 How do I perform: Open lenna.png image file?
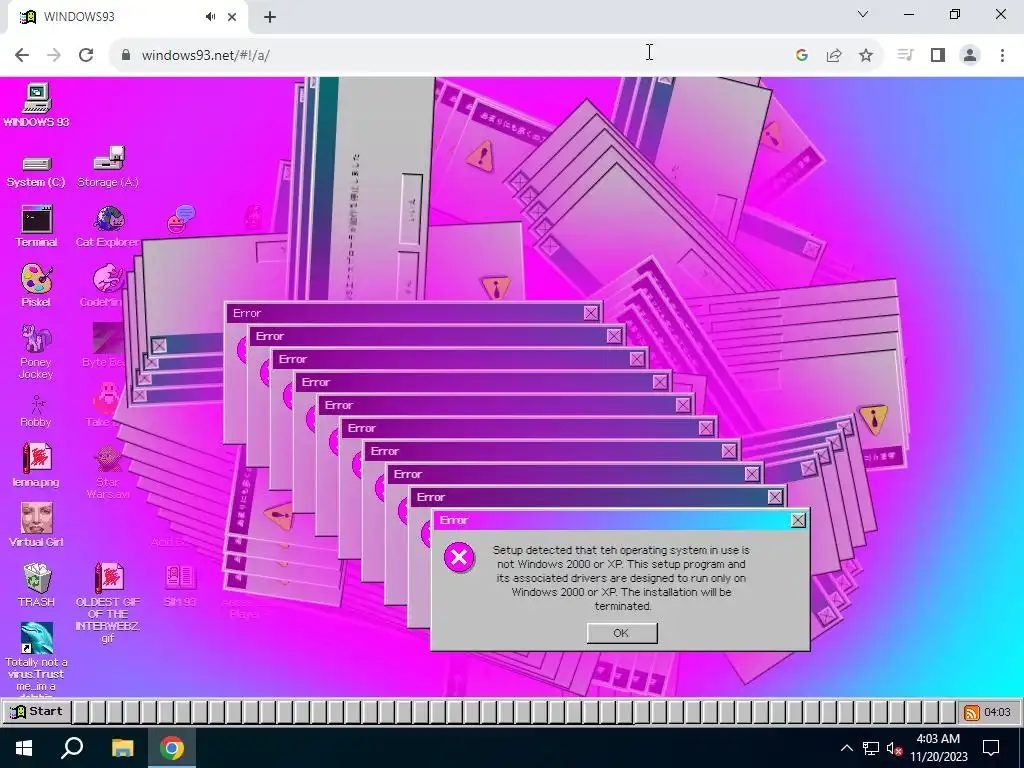coord(36,464)
